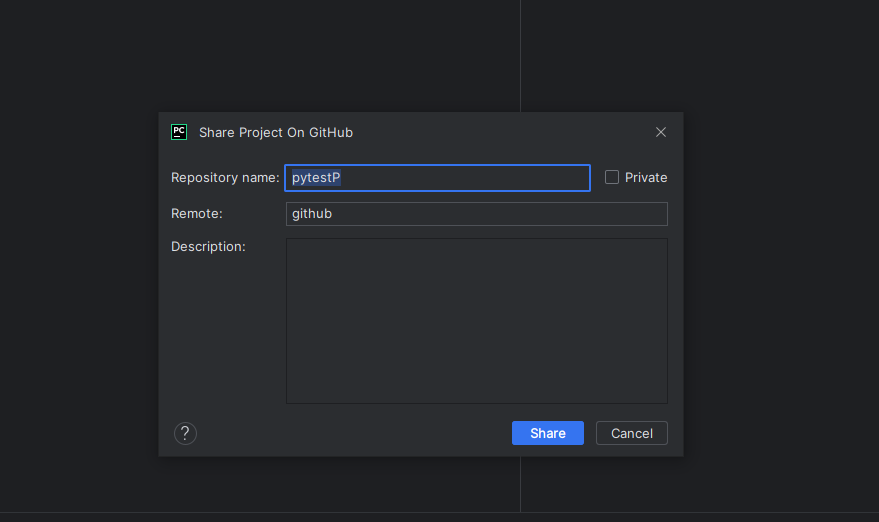Select the vertical editor divider above the dialog
Screen dimensions: 879x522
pyautogui.click(x=520, y=56)
